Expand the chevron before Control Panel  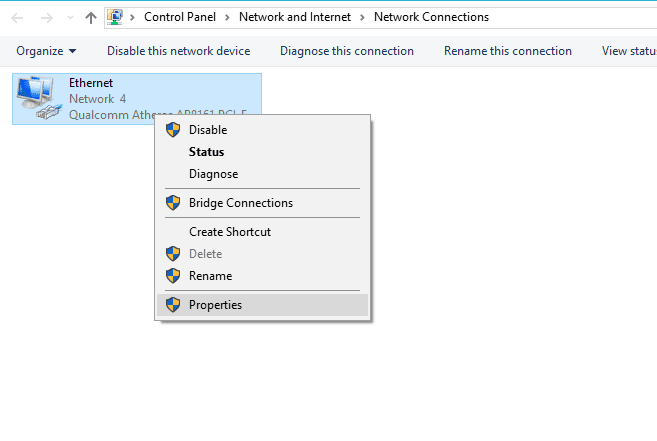[132, 18]
